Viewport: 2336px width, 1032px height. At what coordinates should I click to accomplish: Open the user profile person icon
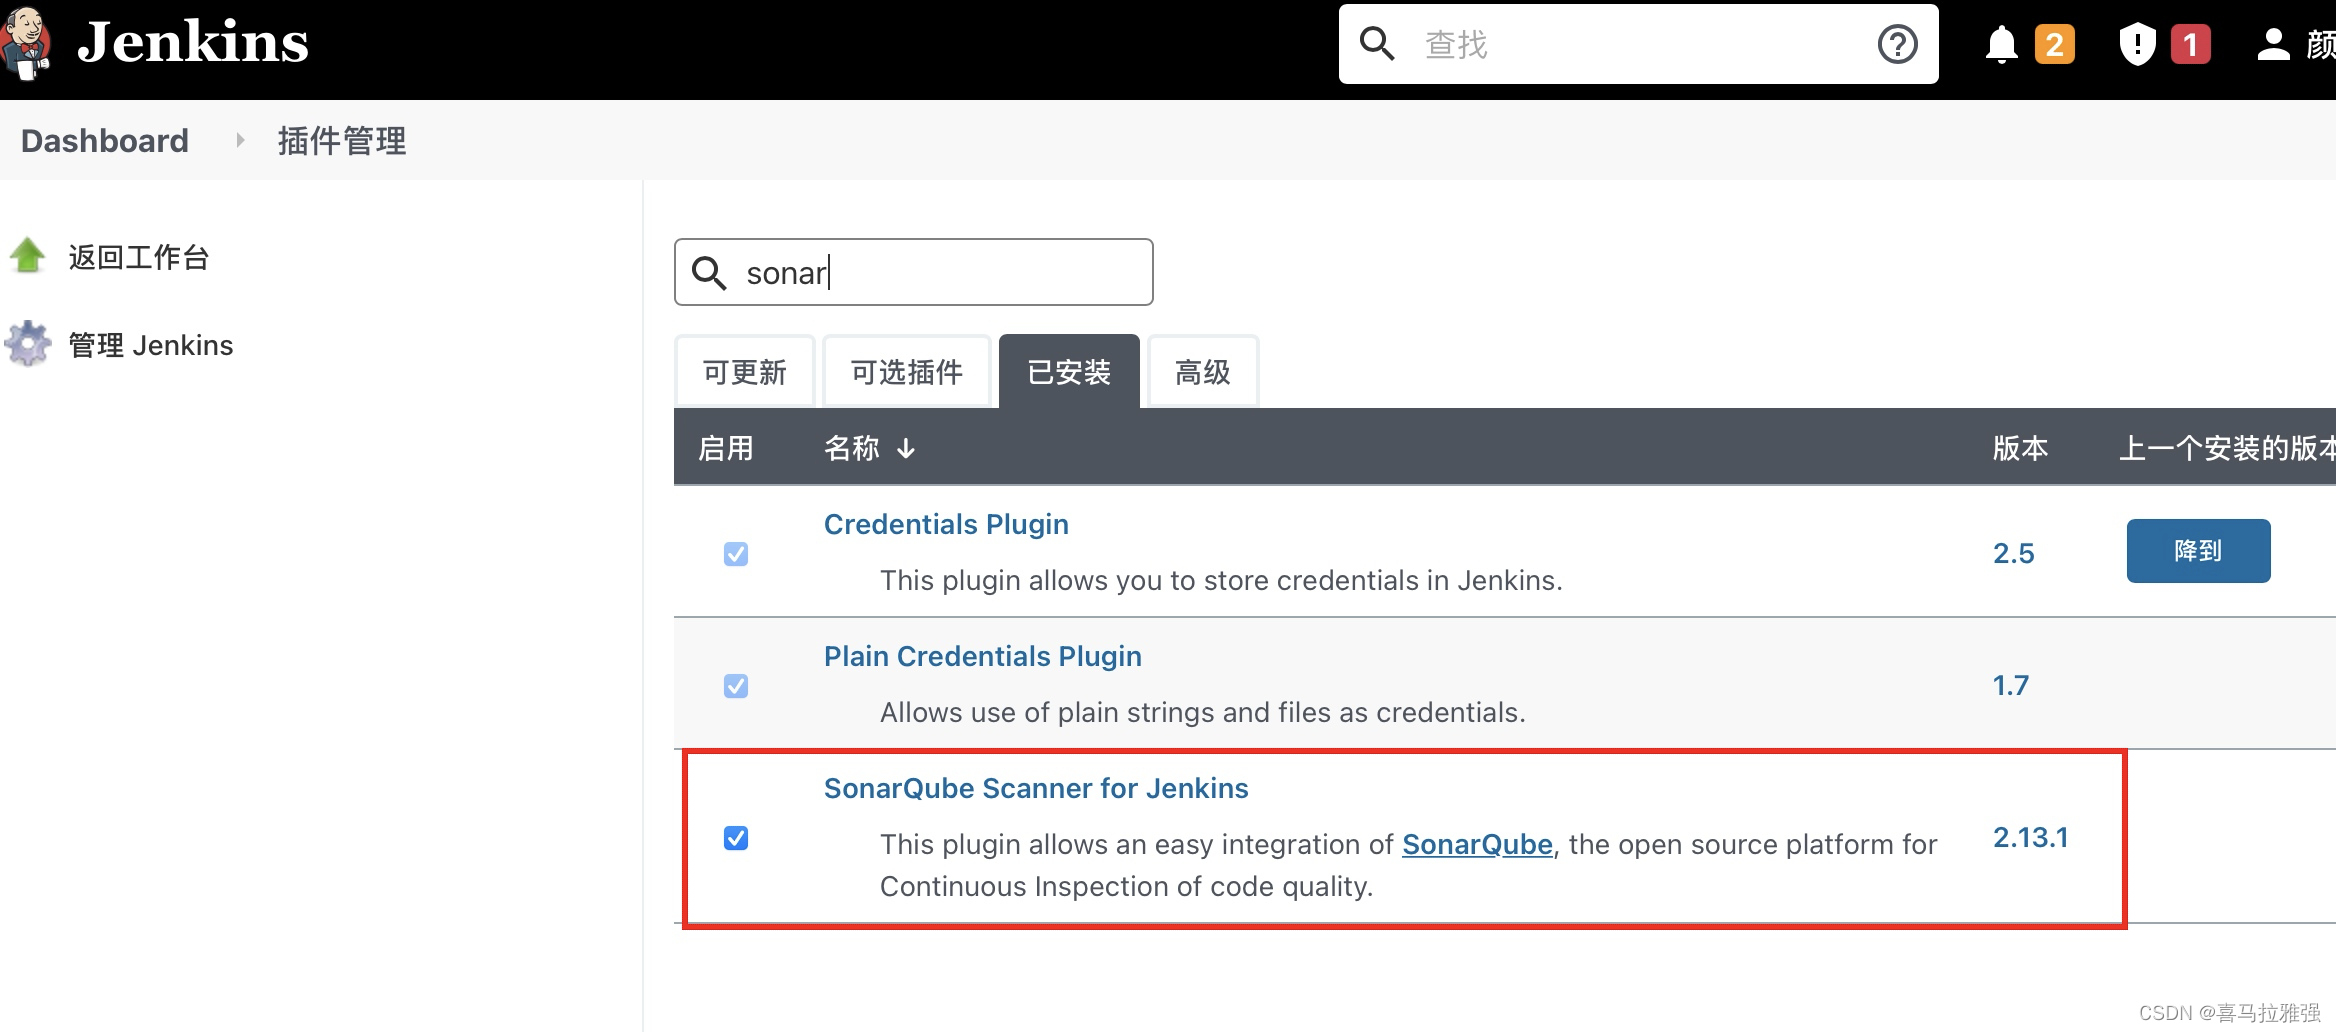(2273, 45)
